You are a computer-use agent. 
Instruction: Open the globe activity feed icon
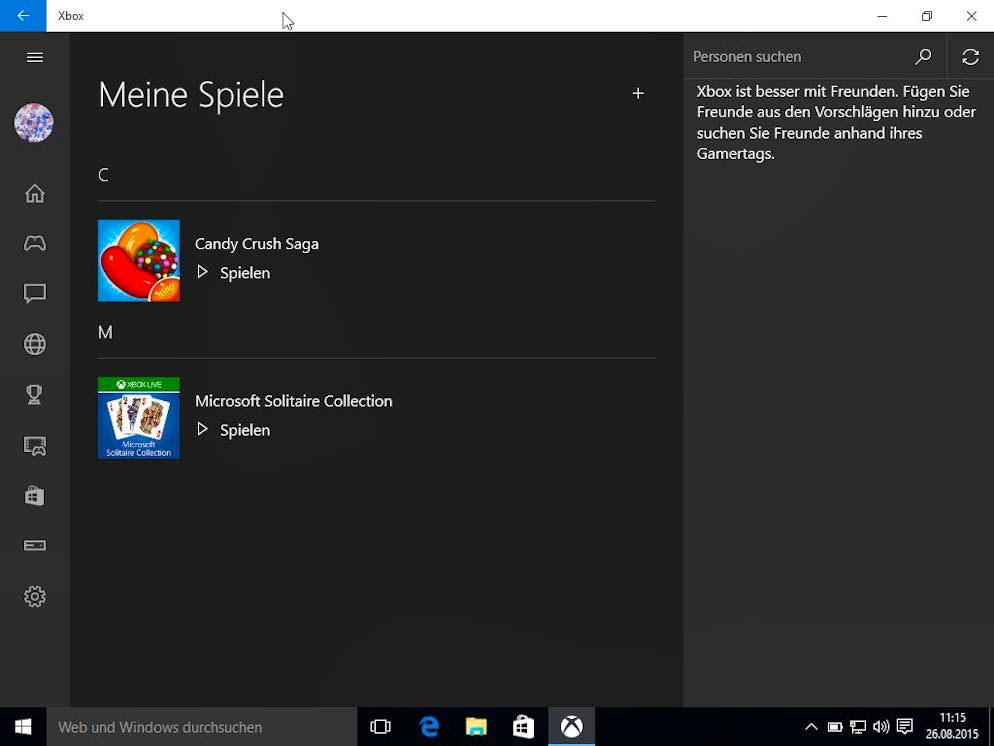pos(35,344)
